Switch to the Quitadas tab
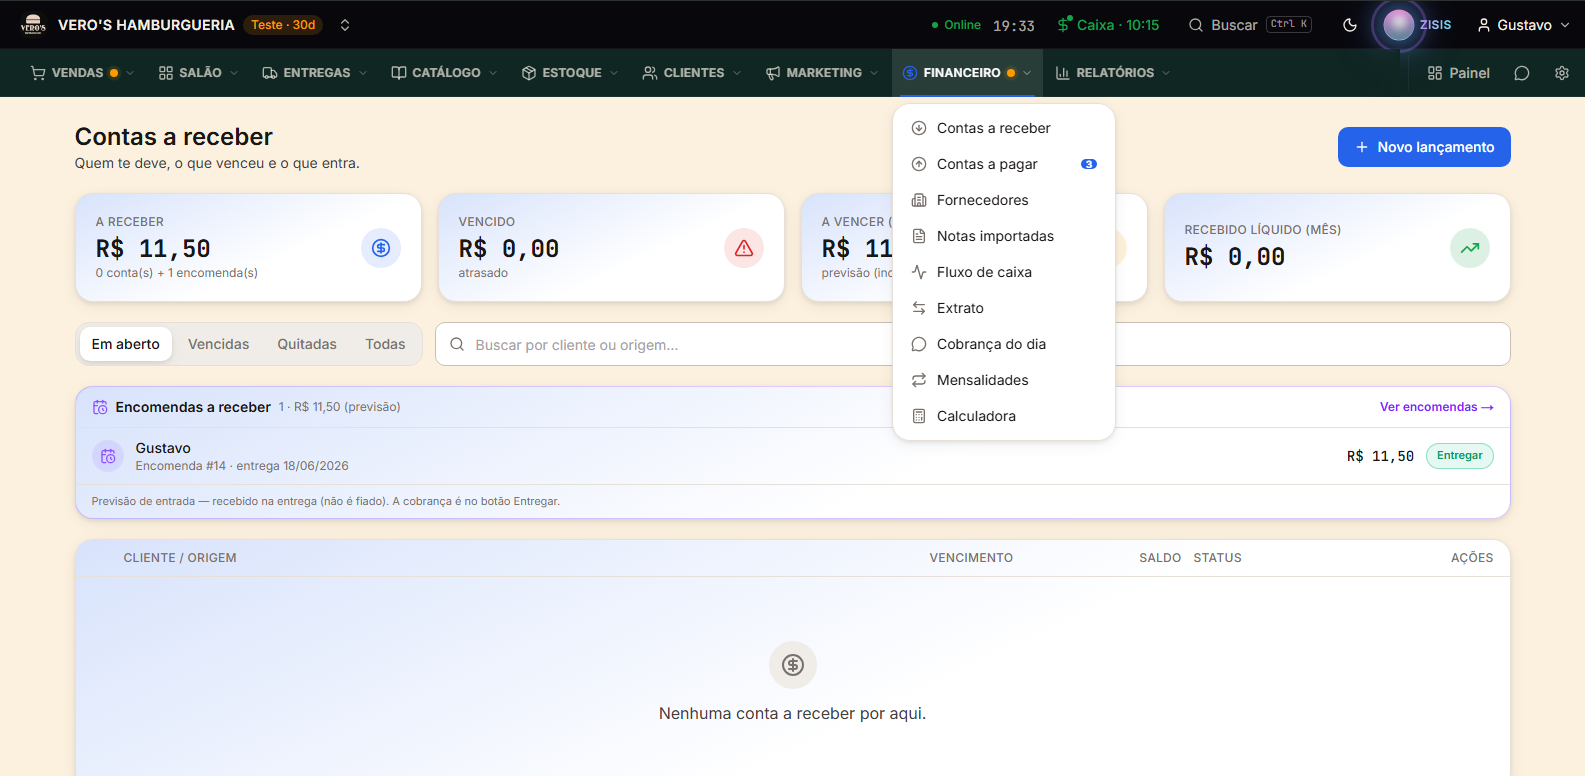The height and width of the screenshot is (776, 1585). (x=307, y=344)
